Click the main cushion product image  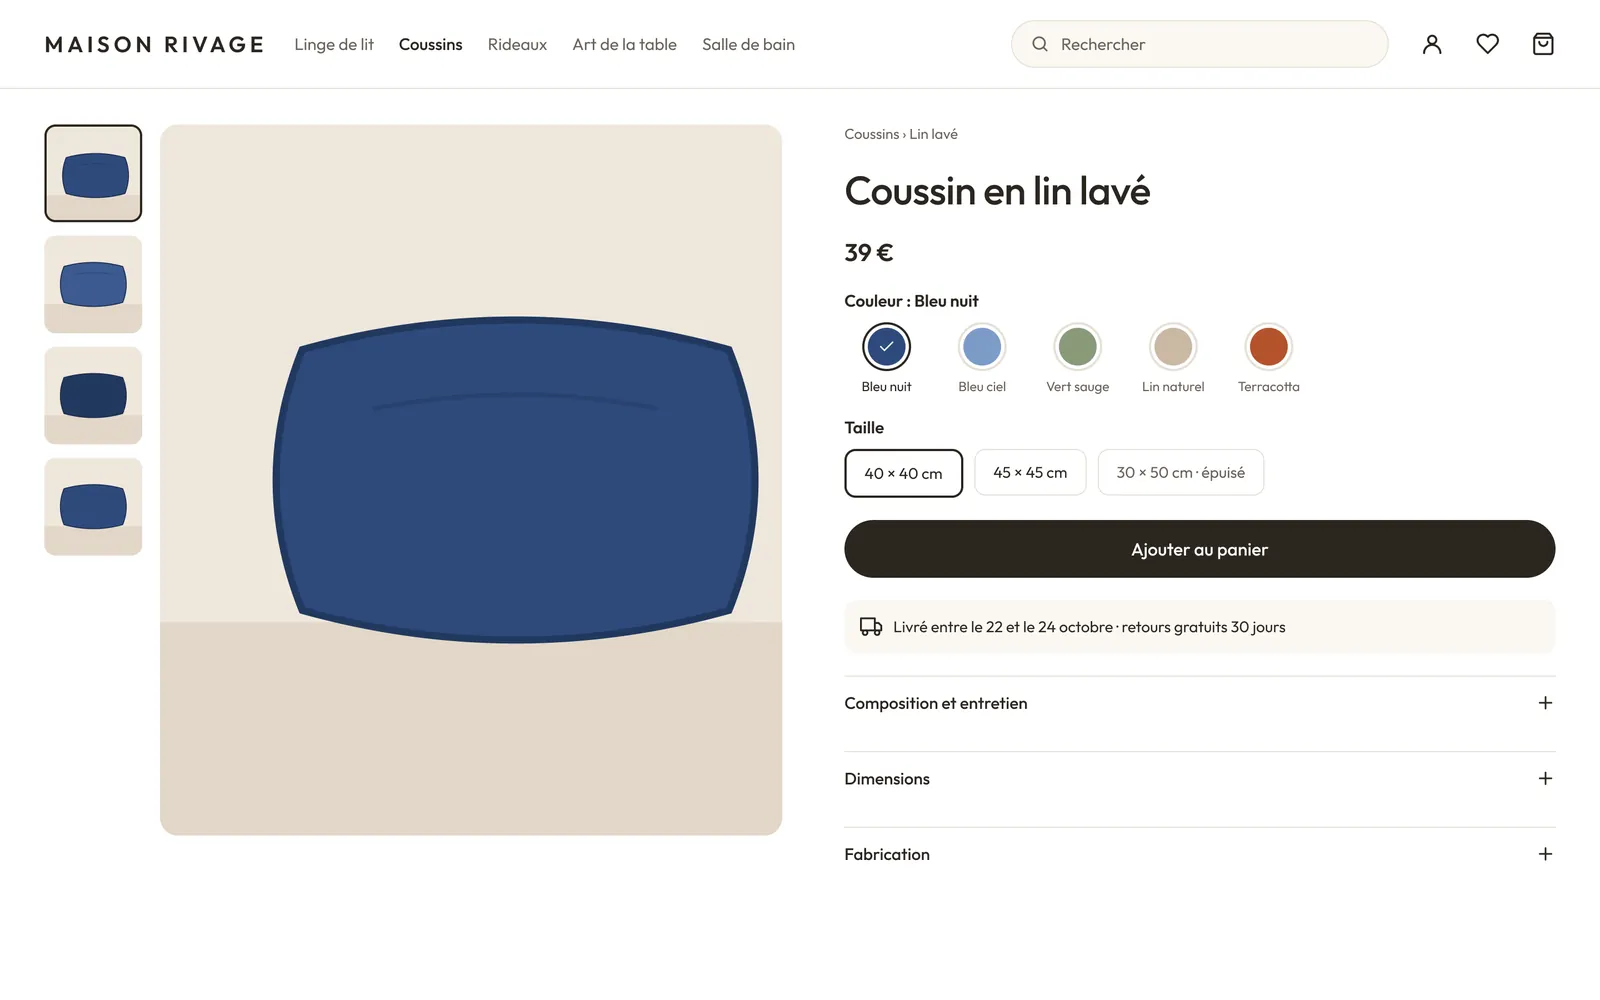471,480
